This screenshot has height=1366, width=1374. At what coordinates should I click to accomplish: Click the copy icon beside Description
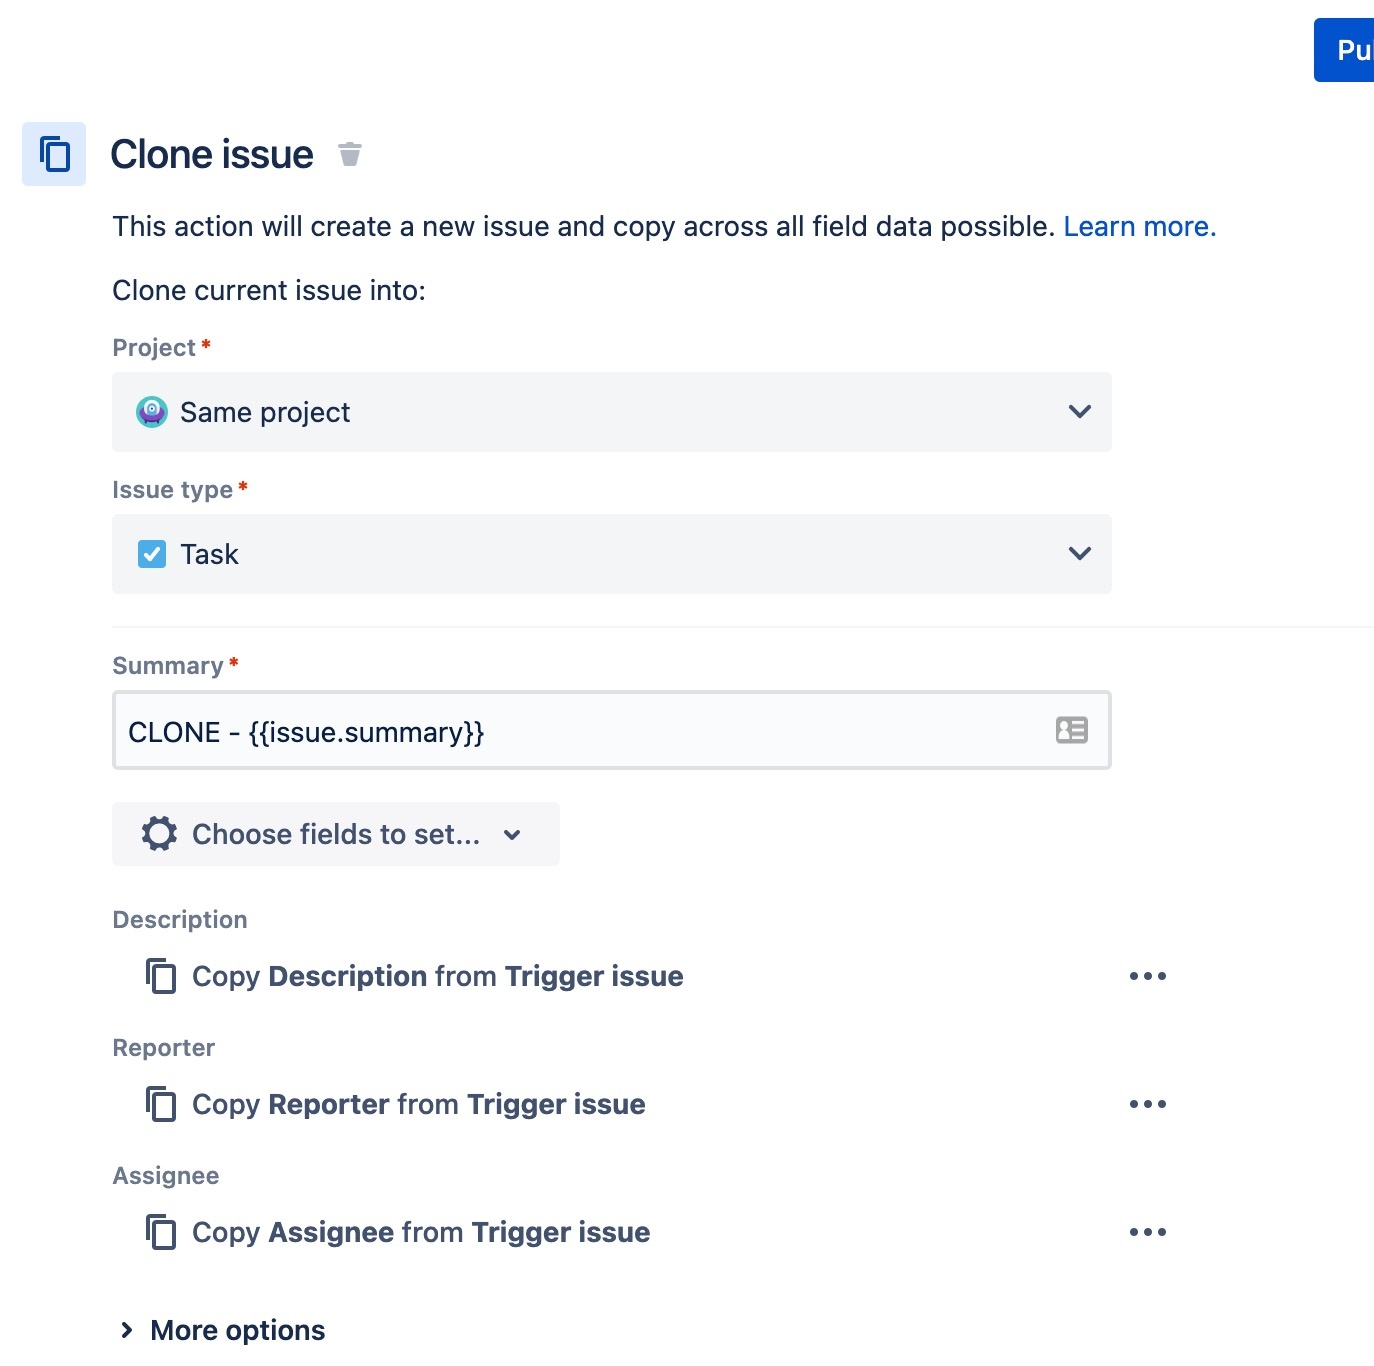(161, 976)
